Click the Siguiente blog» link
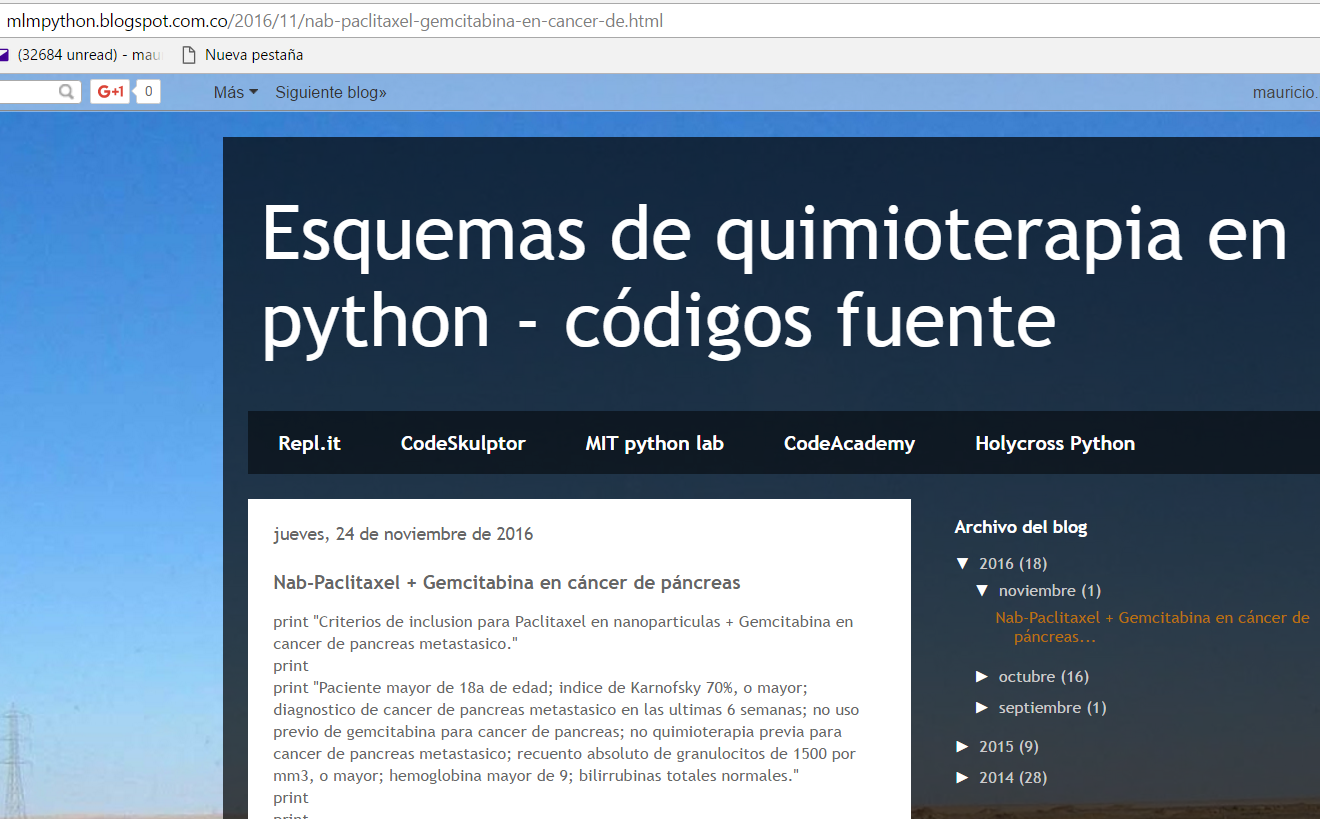1320x819 pixels. pyautogui.click(x=331, y=92)
